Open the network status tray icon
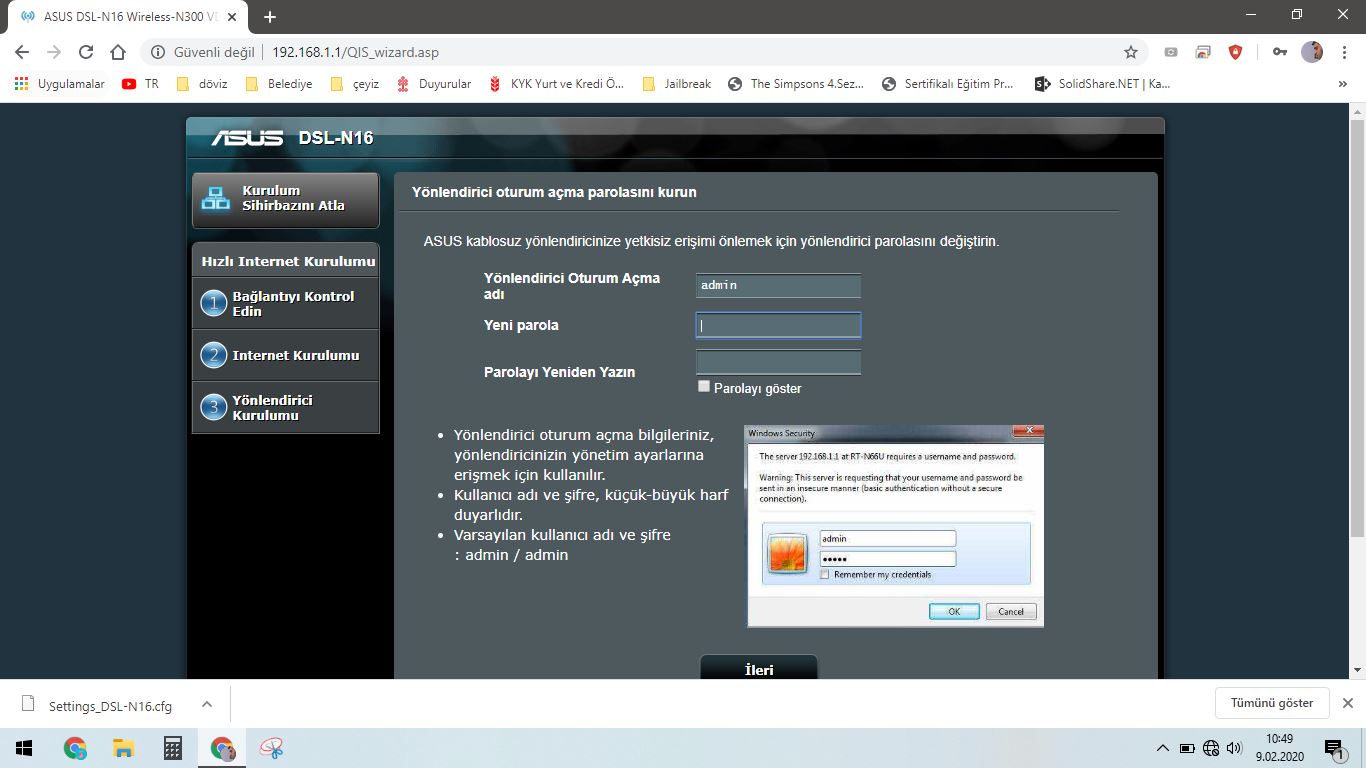This screenshot has height=768, width=1366. pos(1211,748)
